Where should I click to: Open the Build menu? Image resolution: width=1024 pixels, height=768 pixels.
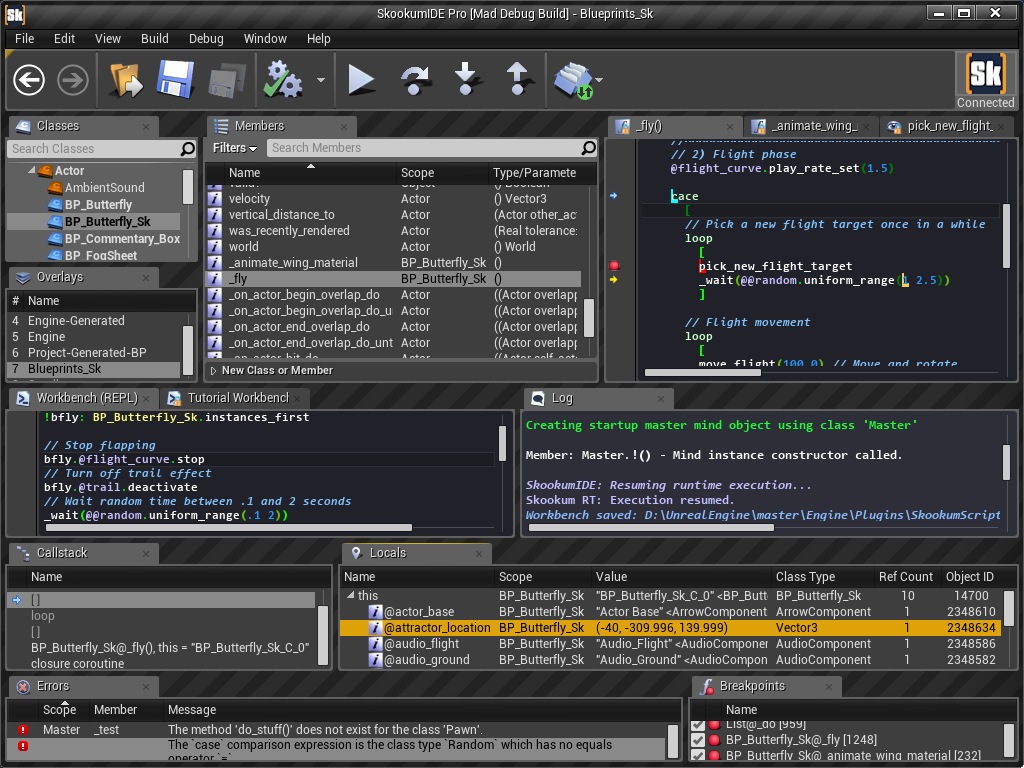pos(155,39)
